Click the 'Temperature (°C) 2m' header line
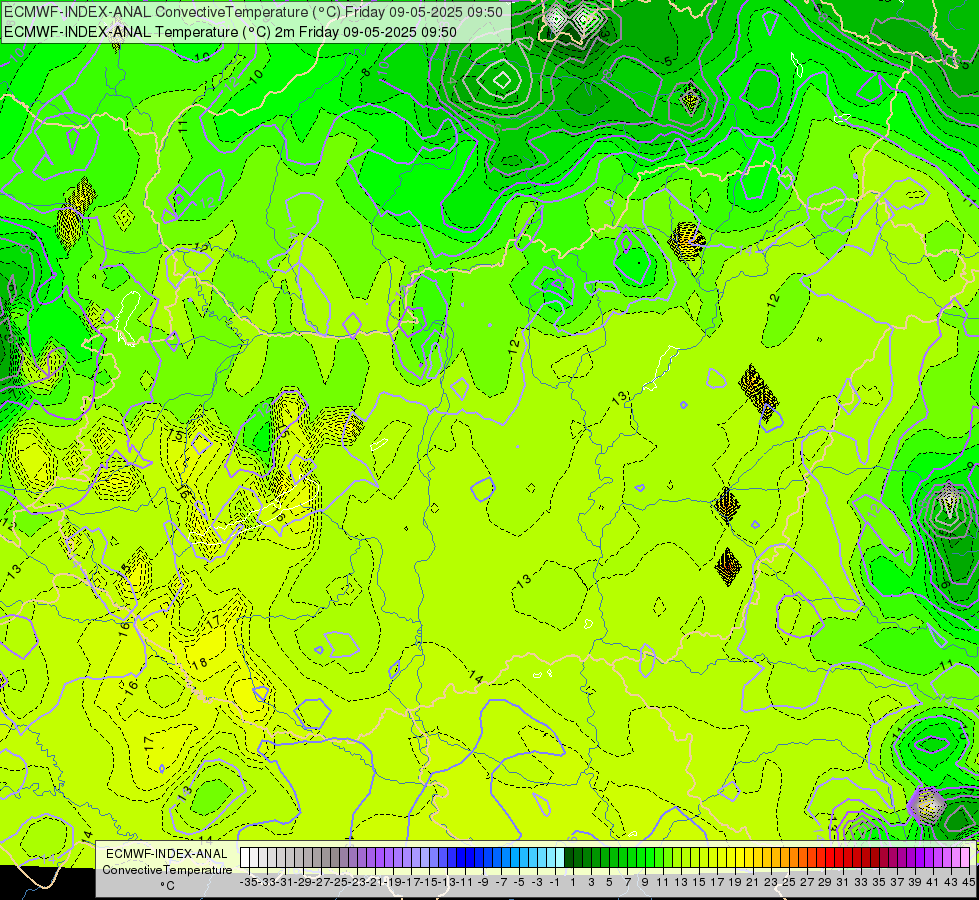The height and width of the screenshot is (900, 979). pos(230,32)
